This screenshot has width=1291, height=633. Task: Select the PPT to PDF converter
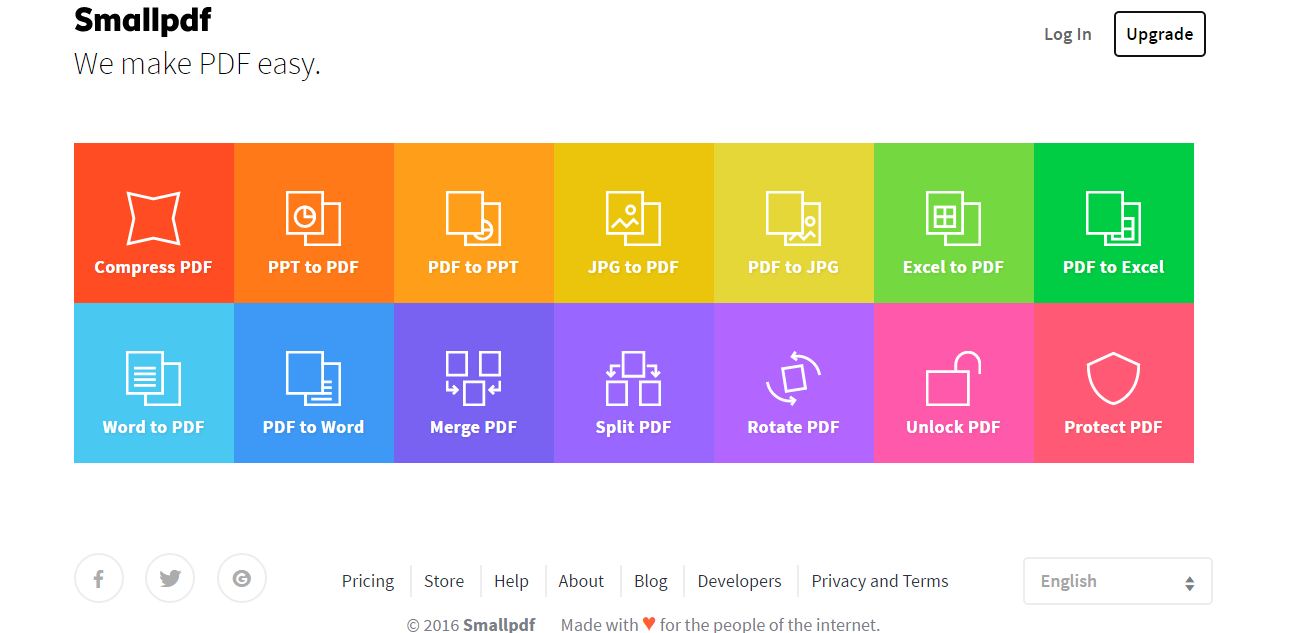click(x=314, y=223)
